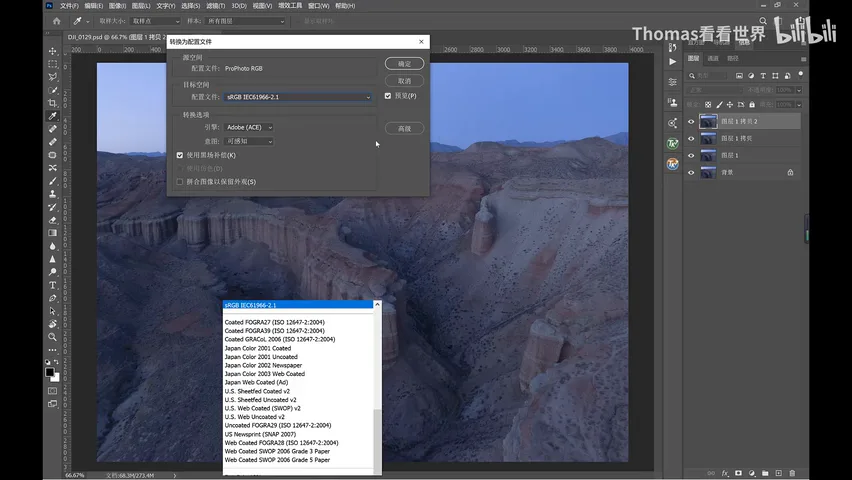This screenshot has width=852, height=480.
Task: Toggle Use Black Point Compensation checkbox
Action: click(180, 155)
